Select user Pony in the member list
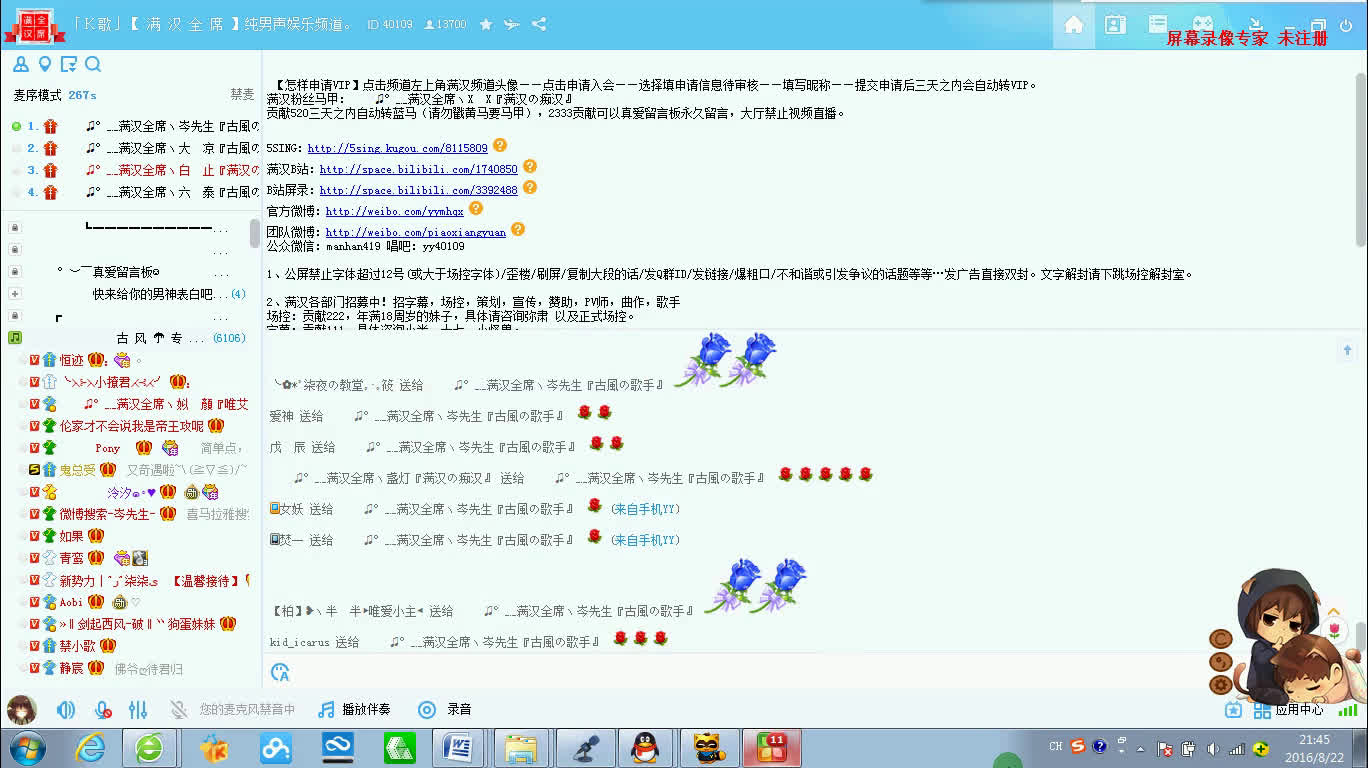This screenshot has width=1368, height=768. (107, 448)
